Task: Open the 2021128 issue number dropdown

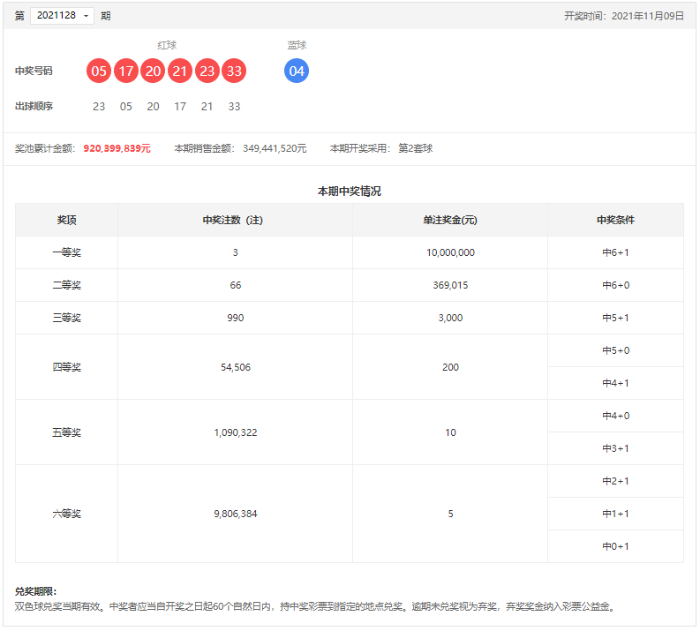Action: coord(62,16)
